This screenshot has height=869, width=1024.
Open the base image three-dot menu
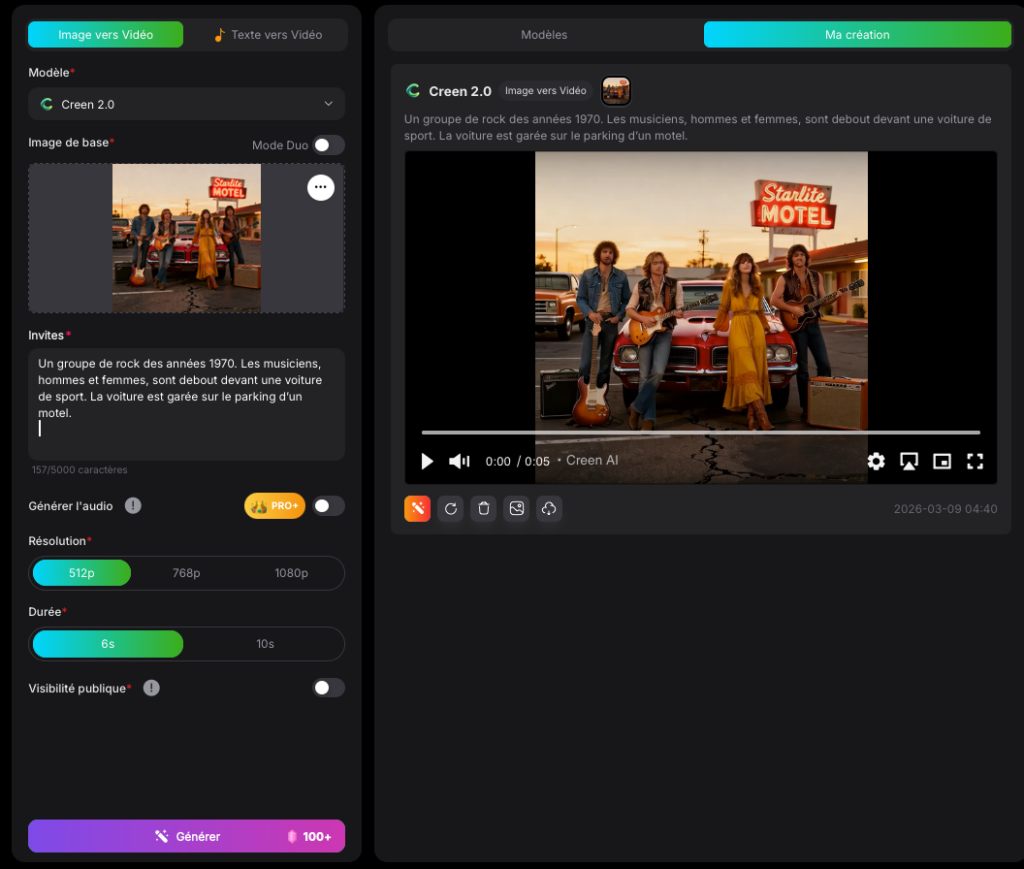[x=320, y=187]
